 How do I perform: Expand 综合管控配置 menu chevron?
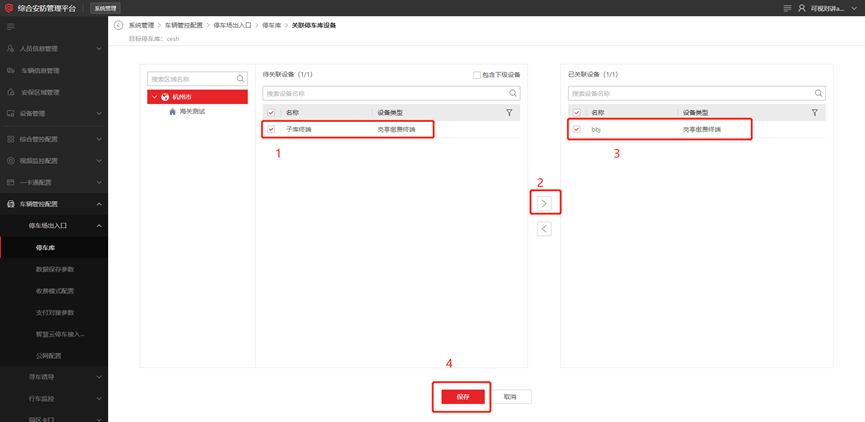tap(99, 139)
